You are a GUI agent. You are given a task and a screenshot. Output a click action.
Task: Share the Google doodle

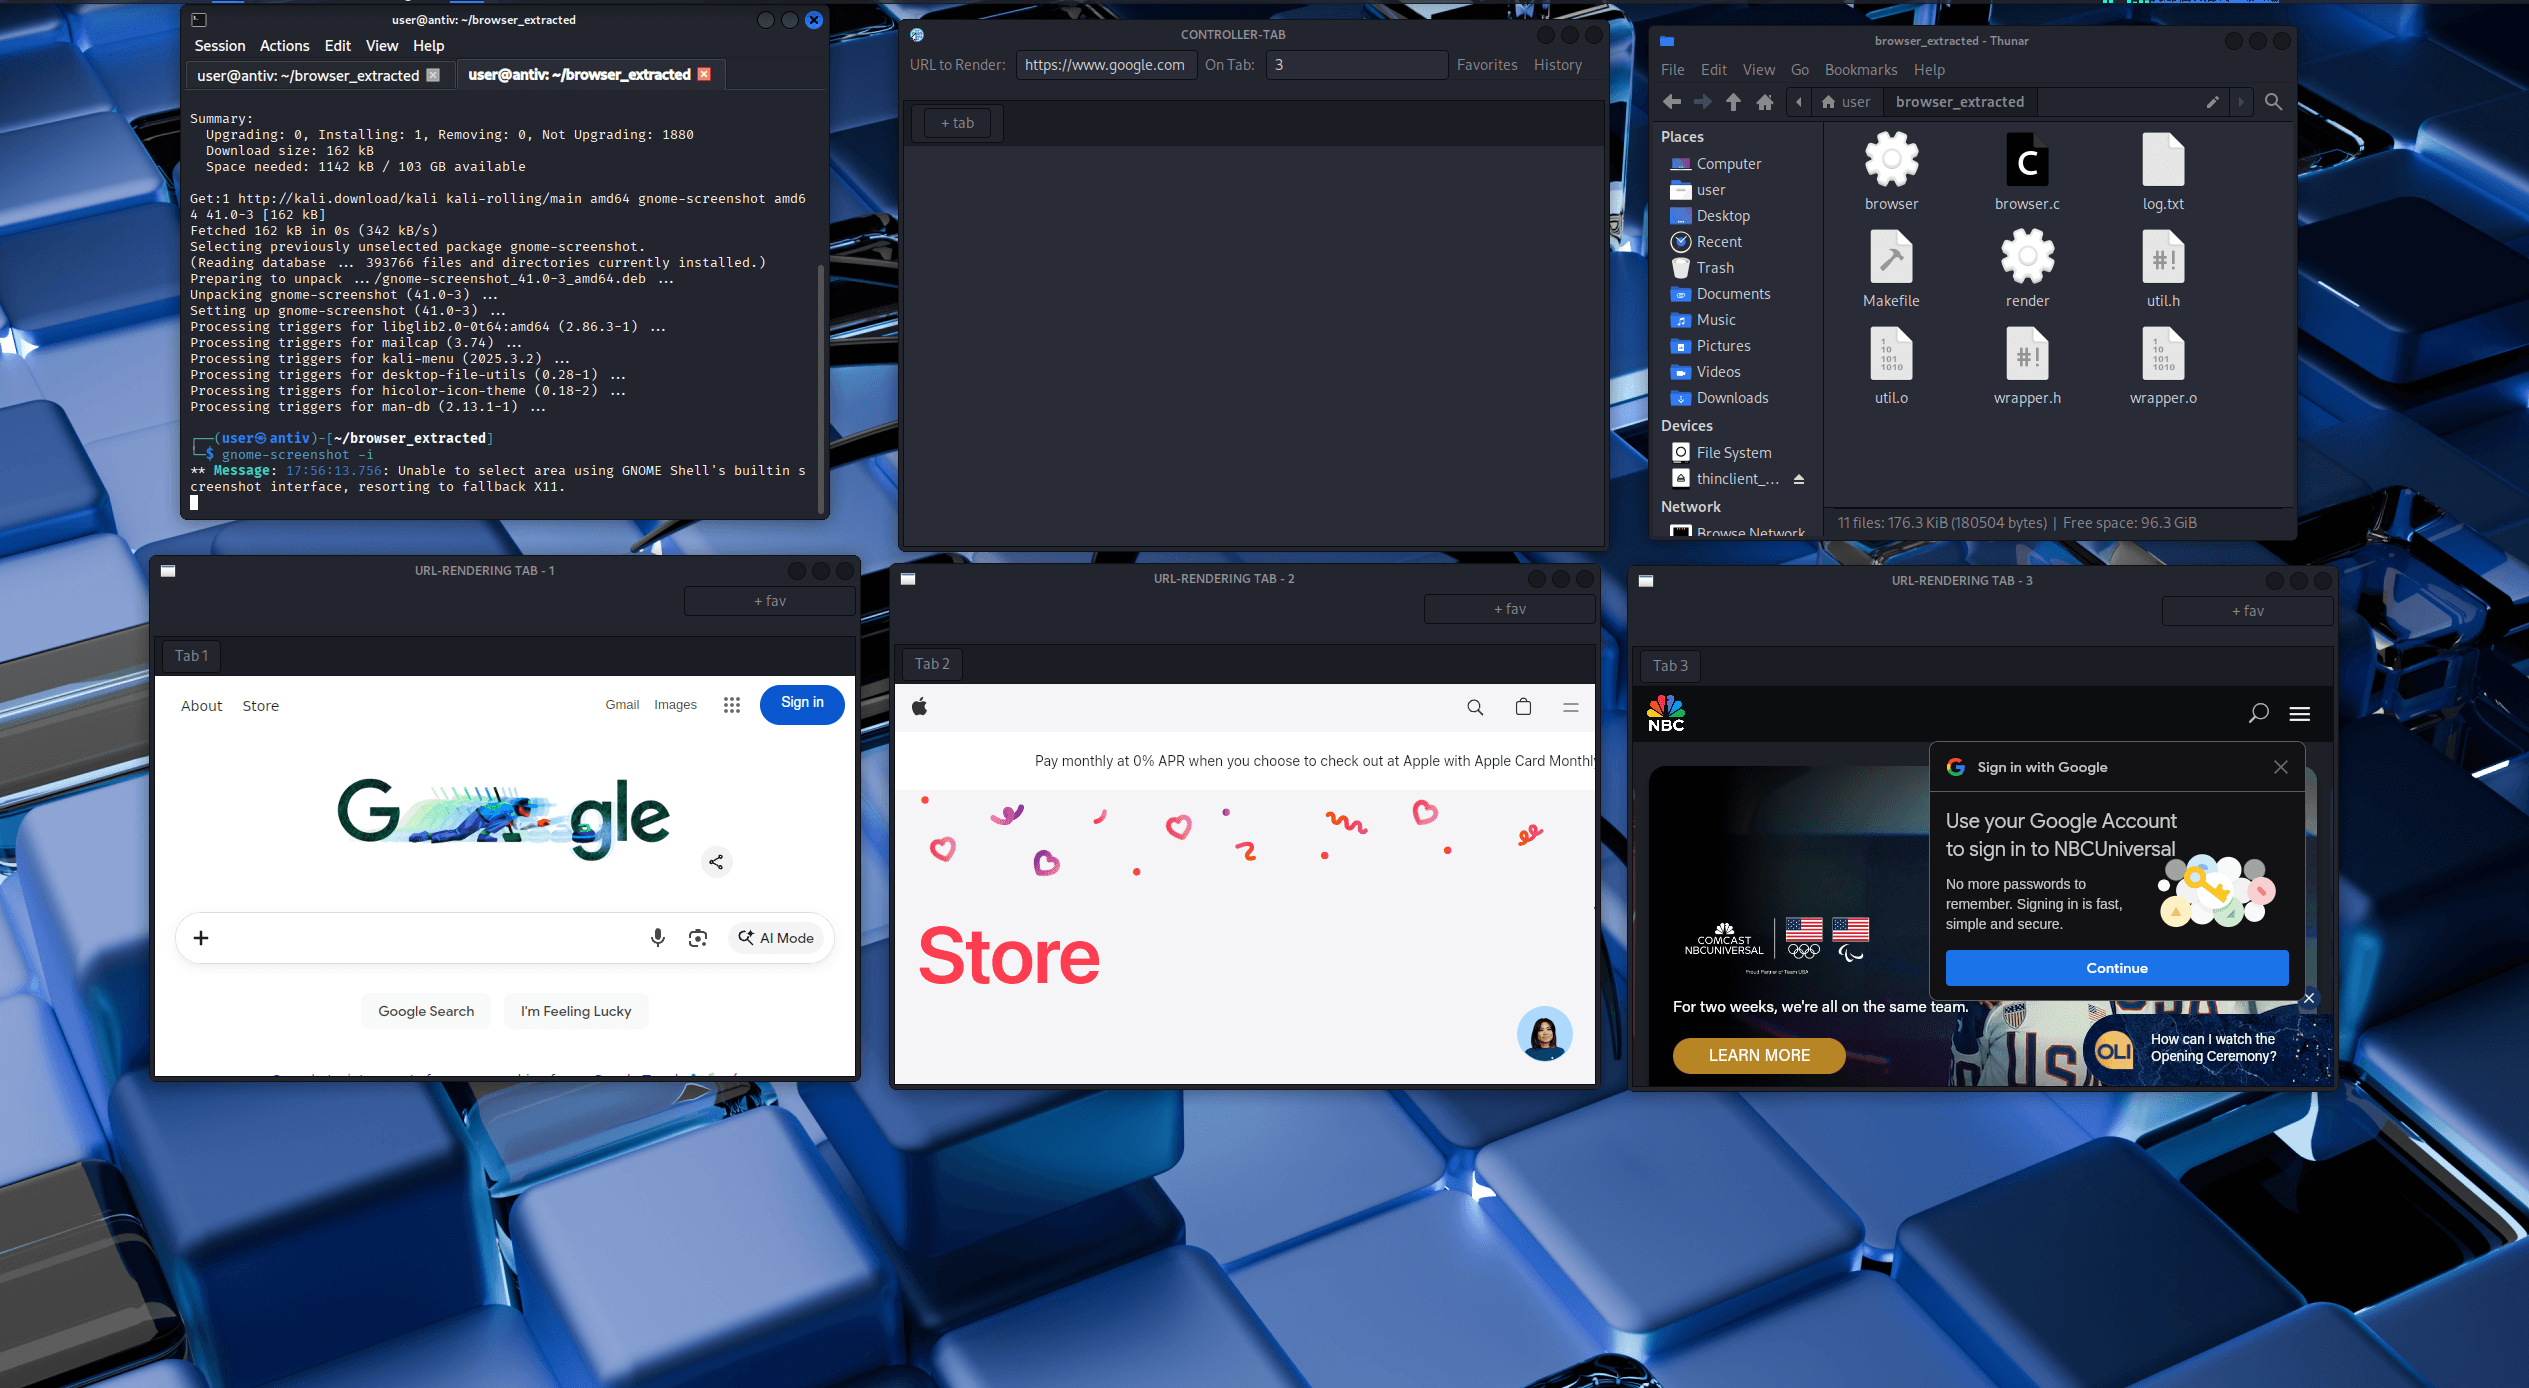coord(716,861)
